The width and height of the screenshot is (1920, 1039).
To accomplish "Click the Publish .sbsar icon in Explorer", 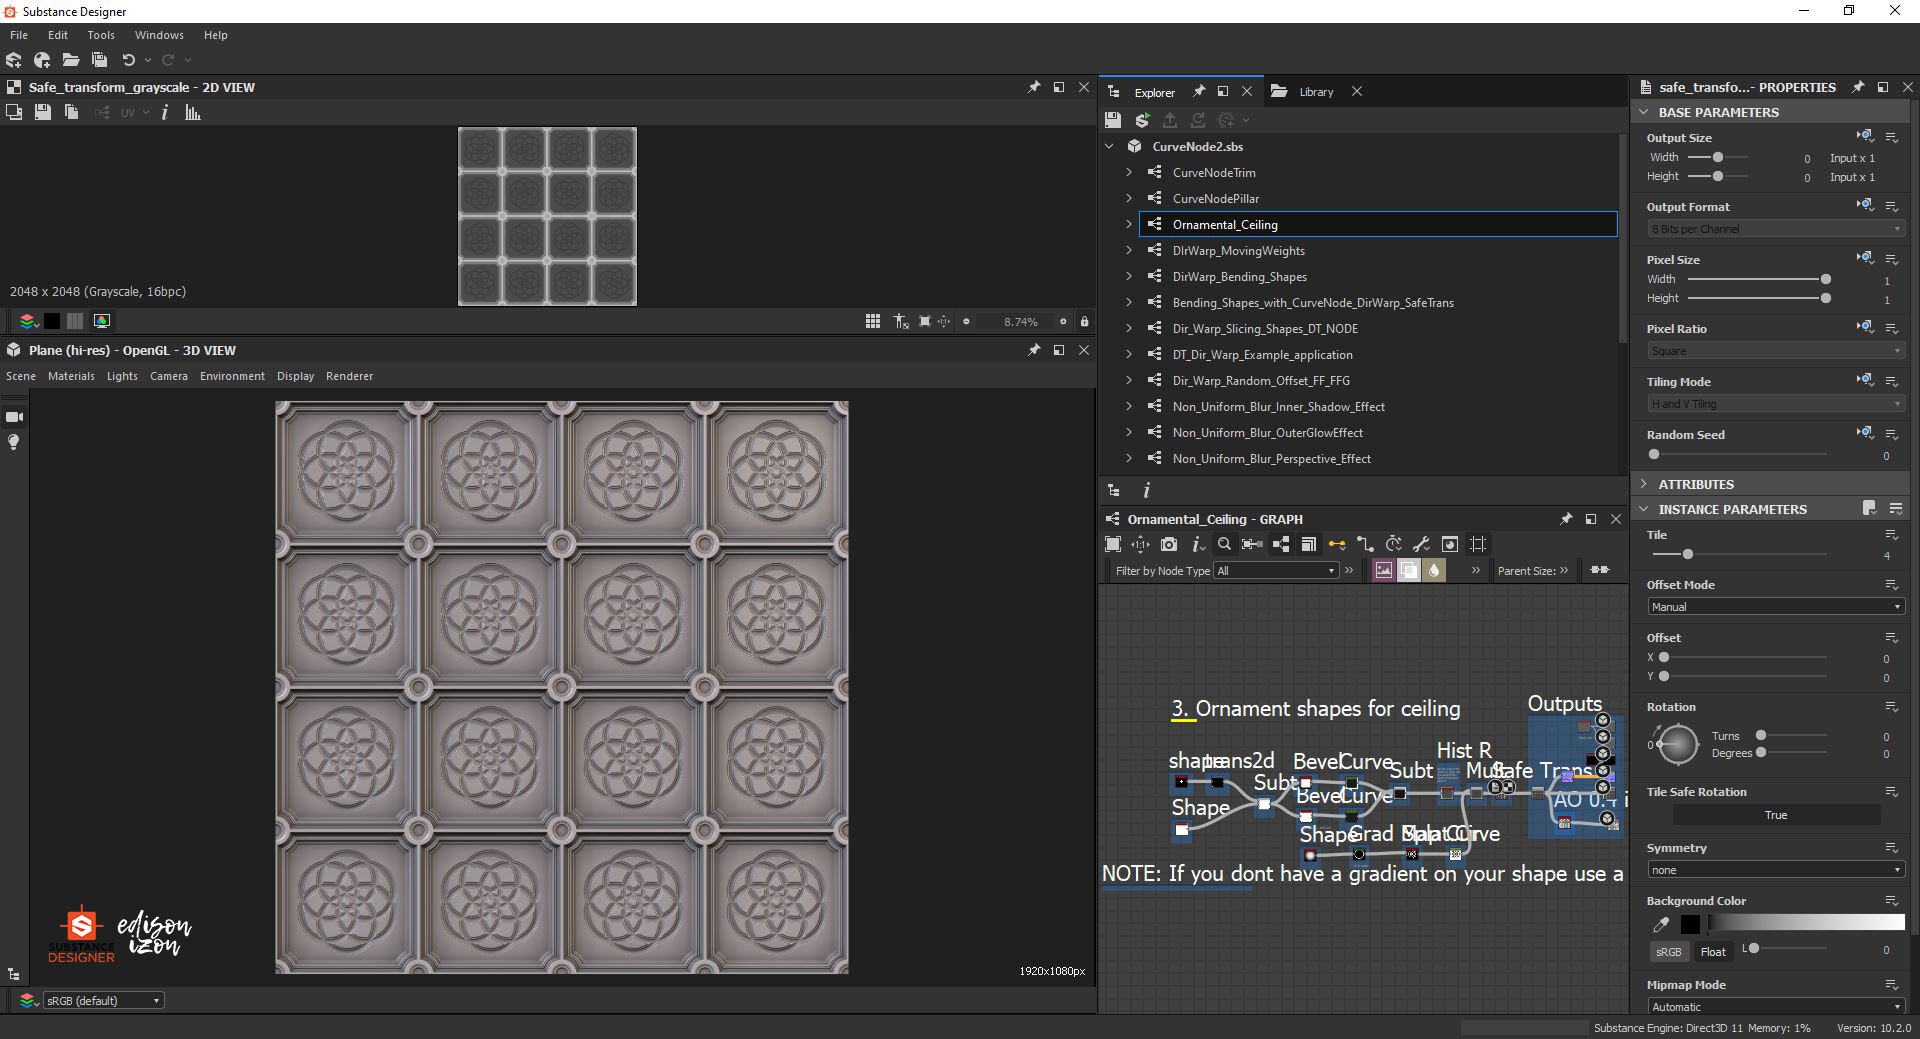I will pos(1141,120).
